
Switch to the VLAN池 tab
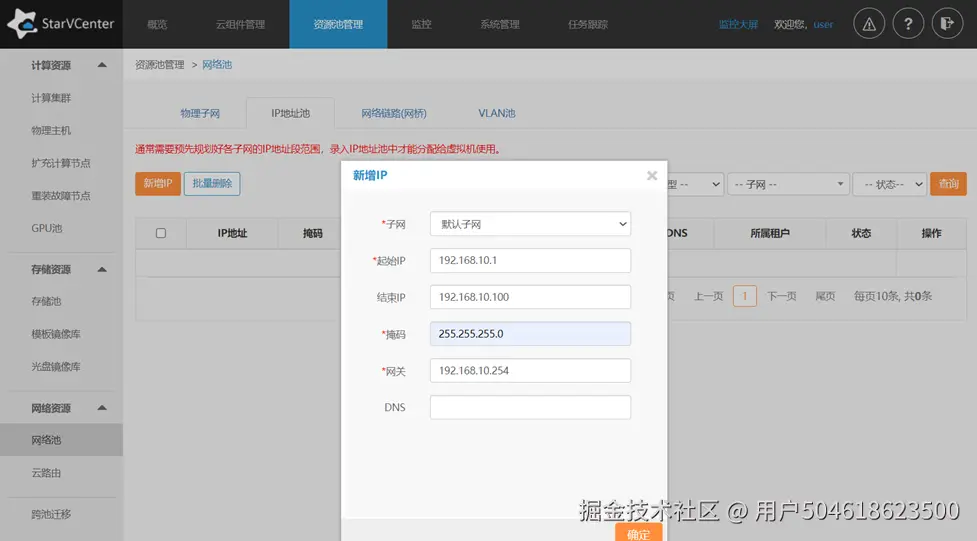pos(497,113)
